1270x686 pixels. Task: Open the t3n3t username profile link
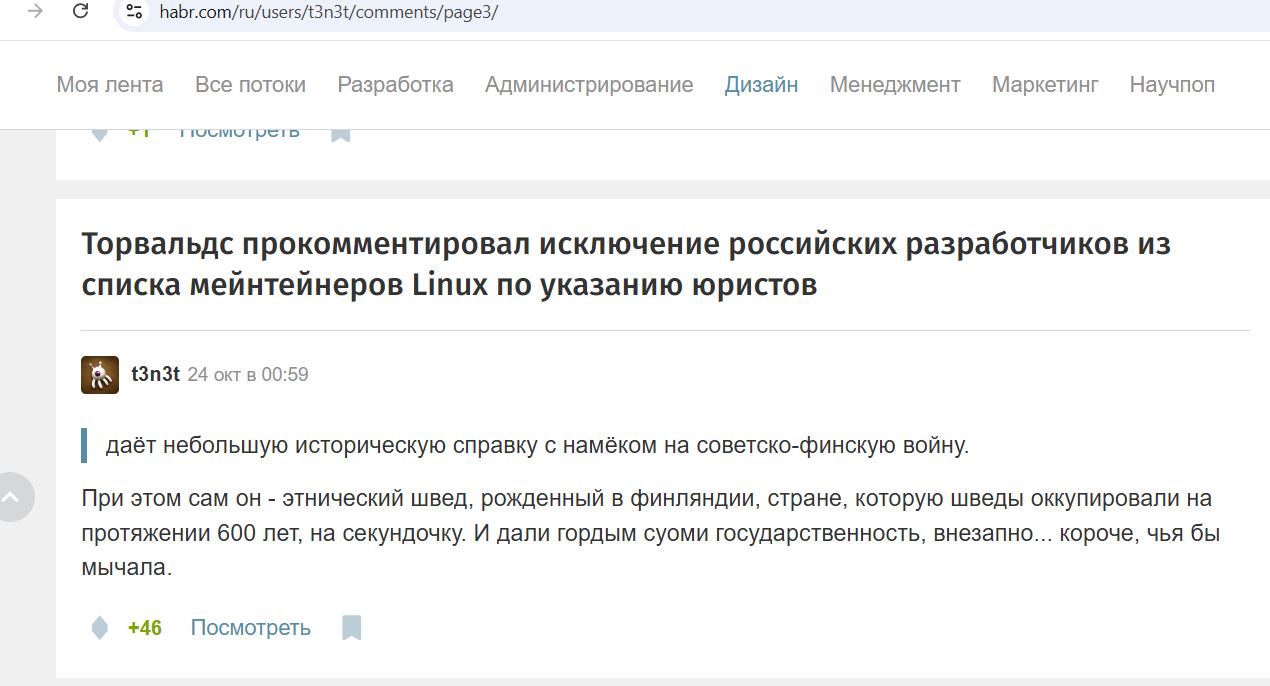(156, 375)
